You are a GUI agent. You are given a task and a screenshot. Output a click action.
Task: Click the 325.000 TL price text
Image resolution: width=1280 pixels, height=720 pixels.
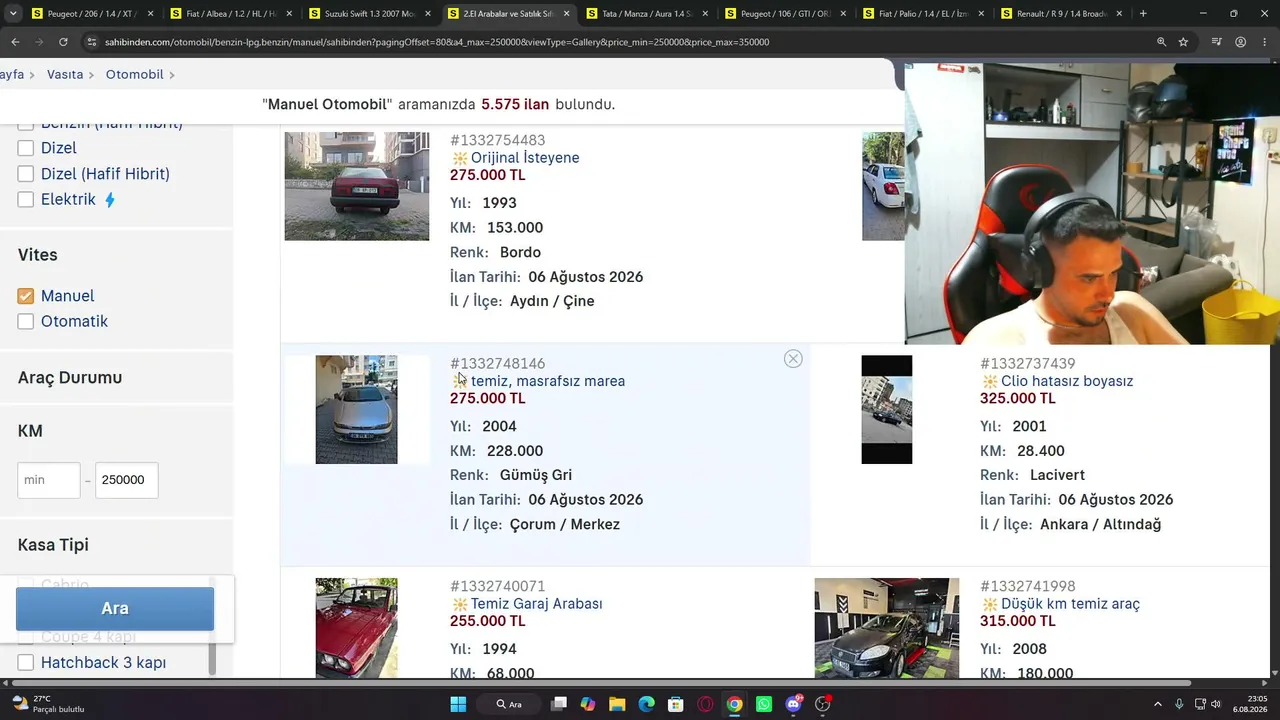[x=1018, y=399]
